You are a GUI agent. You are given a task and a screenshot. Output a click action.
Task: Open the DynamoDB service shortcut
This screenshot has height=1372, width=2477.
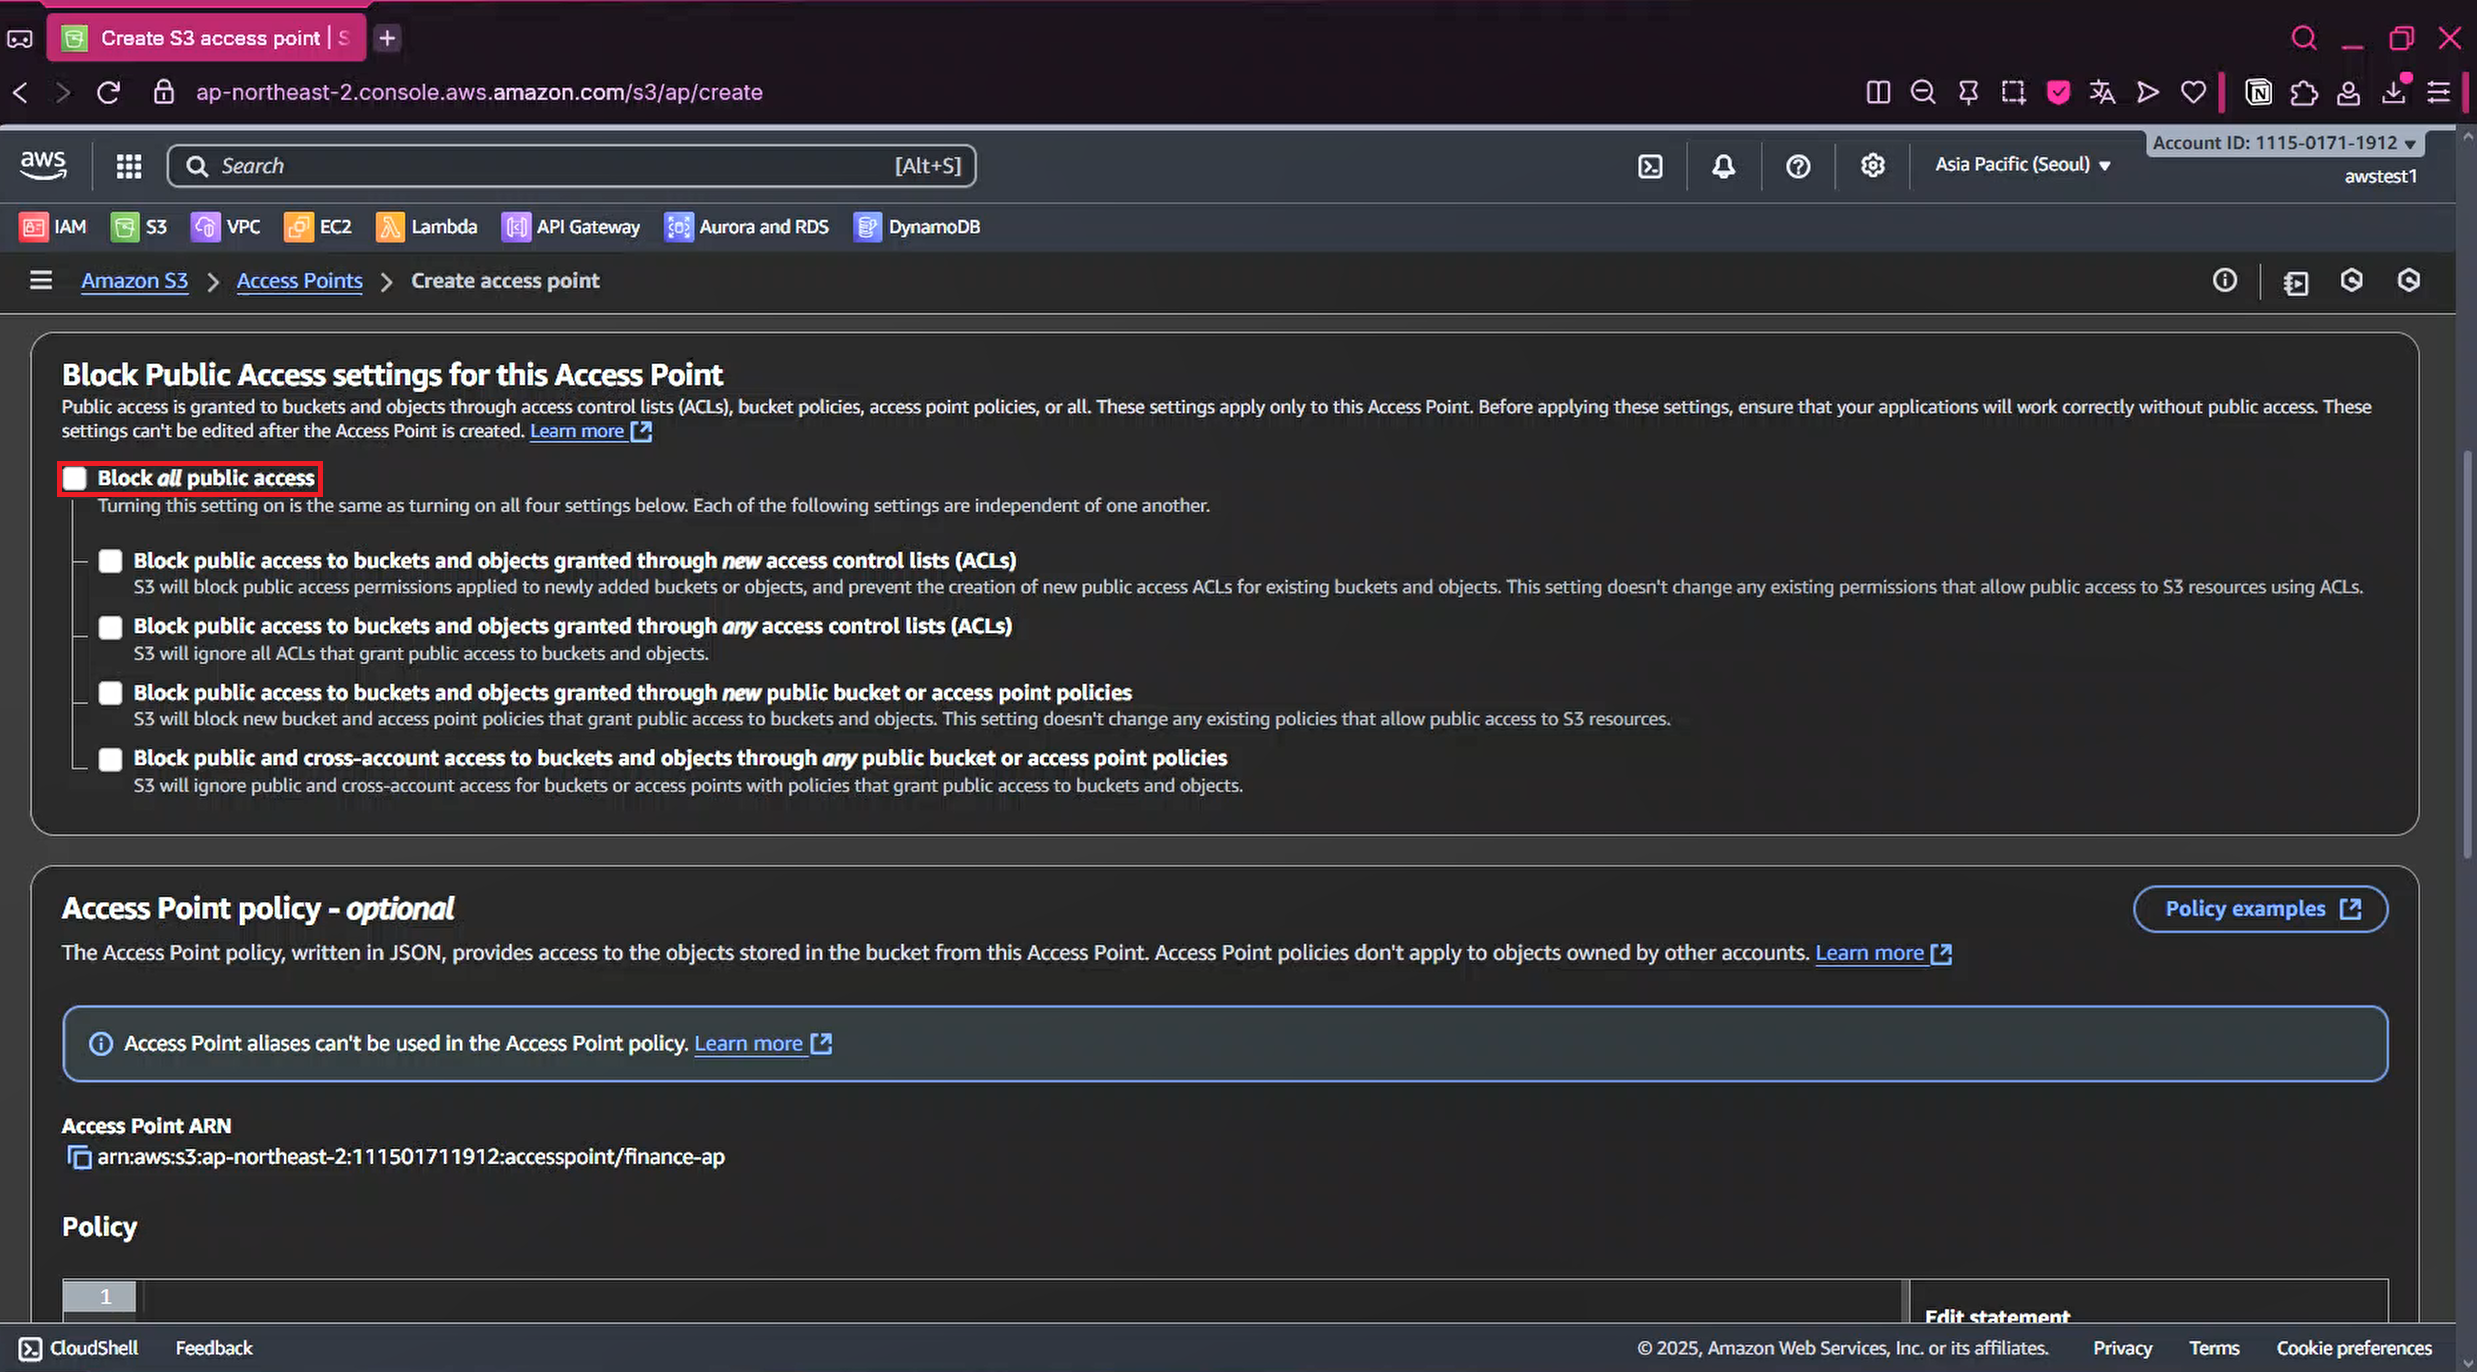[917, 227]
